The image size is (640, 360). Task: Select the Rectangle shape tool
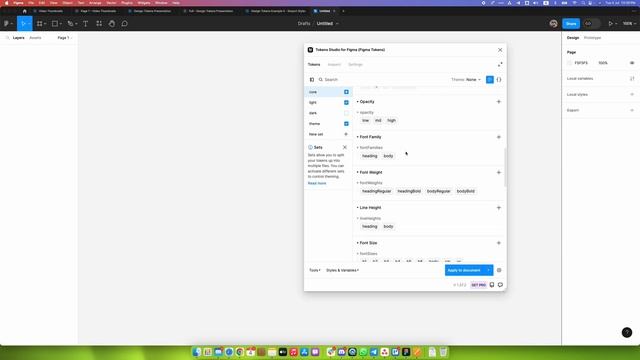(x=55, y=24)
